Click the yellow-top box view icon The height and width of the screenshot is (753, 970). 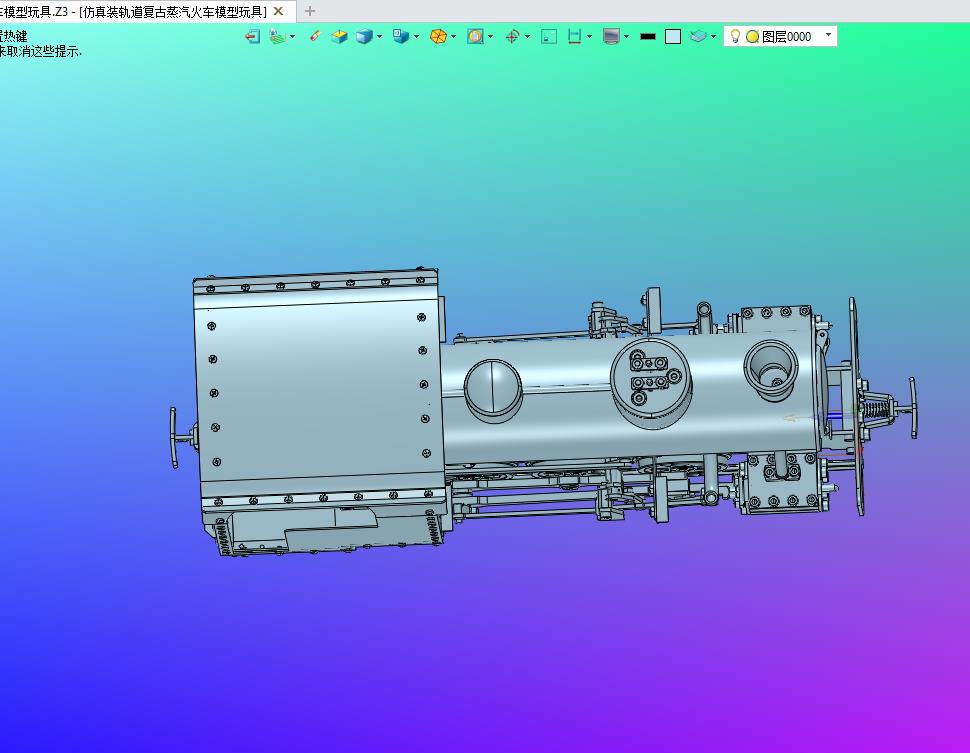[339, 37]
